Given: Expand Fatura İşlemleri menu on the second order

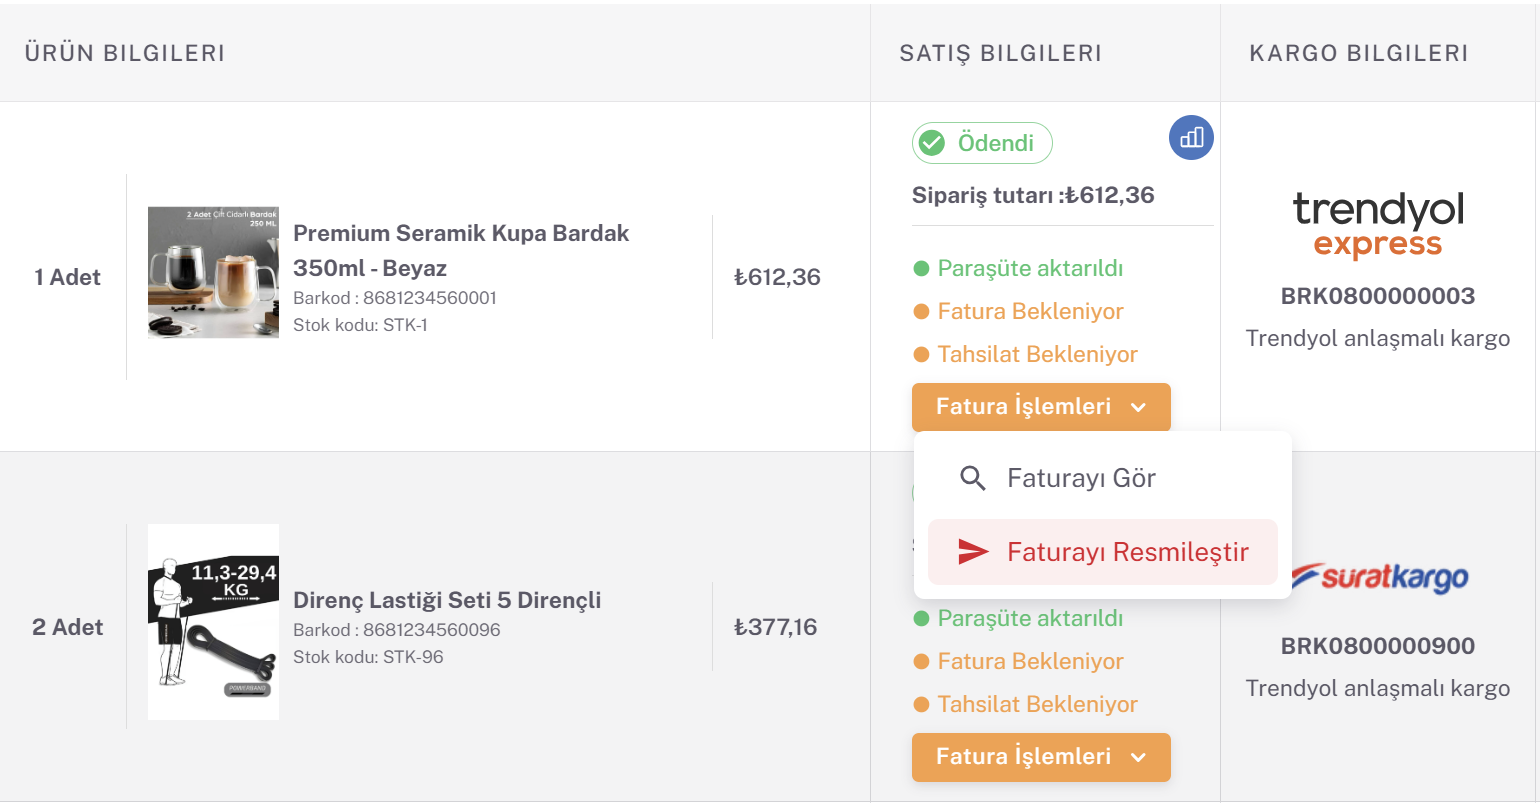Looking at the screenshot, I should [x=1041, y=757].
